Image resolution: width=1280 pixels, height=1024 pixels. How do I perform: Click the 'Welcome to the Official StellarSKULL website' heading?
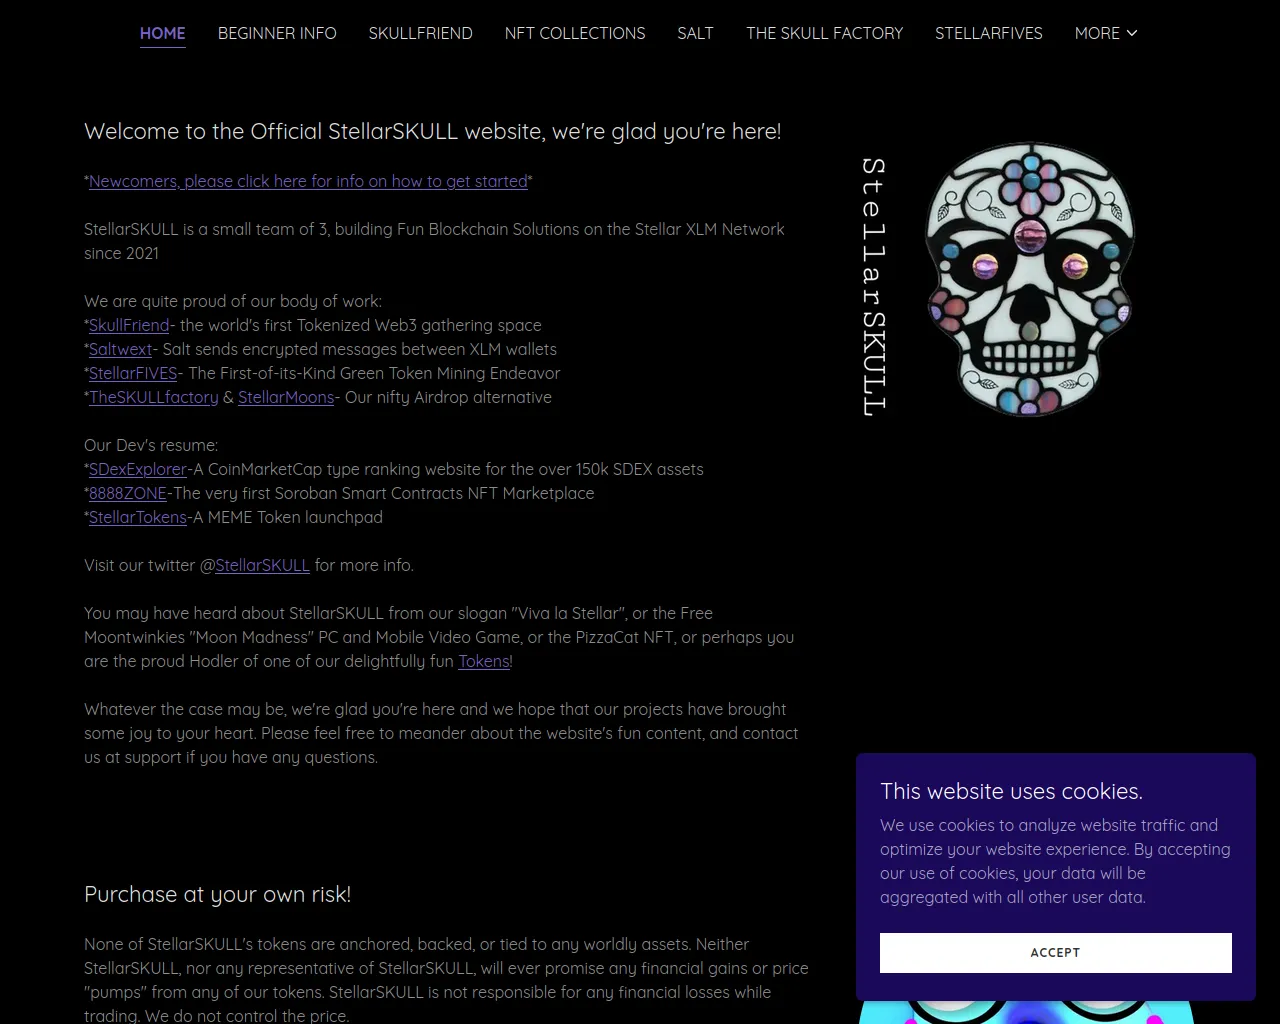coord(433,131)
